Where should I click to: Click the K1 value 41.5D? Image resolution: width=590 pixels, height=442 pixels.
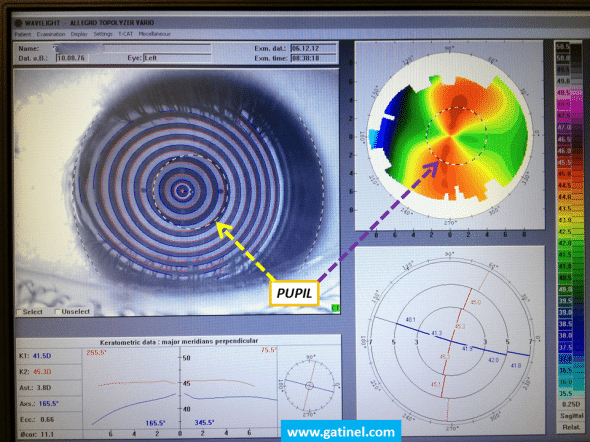42,355
